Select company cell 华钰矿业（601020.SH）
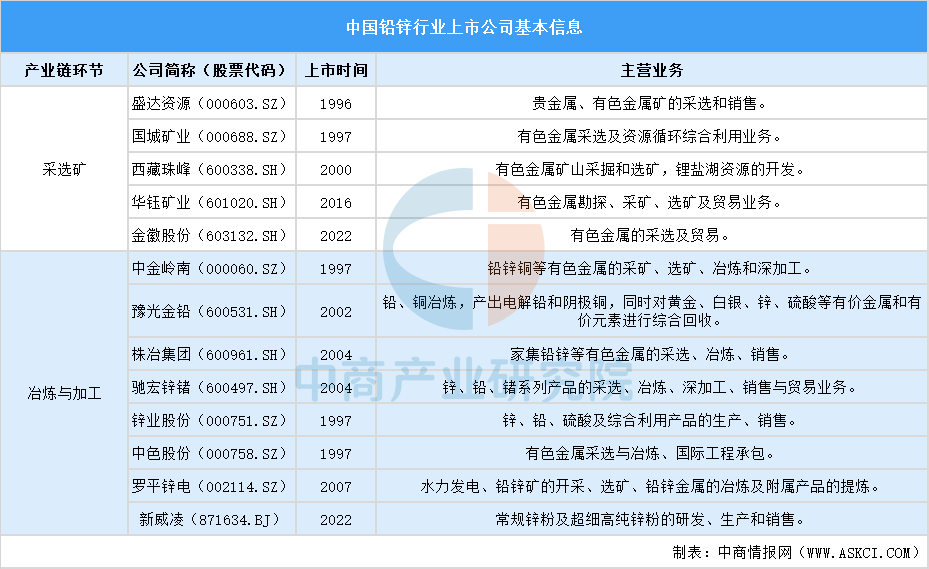Screen dimensions: 929x569 (x=212, y=203)
